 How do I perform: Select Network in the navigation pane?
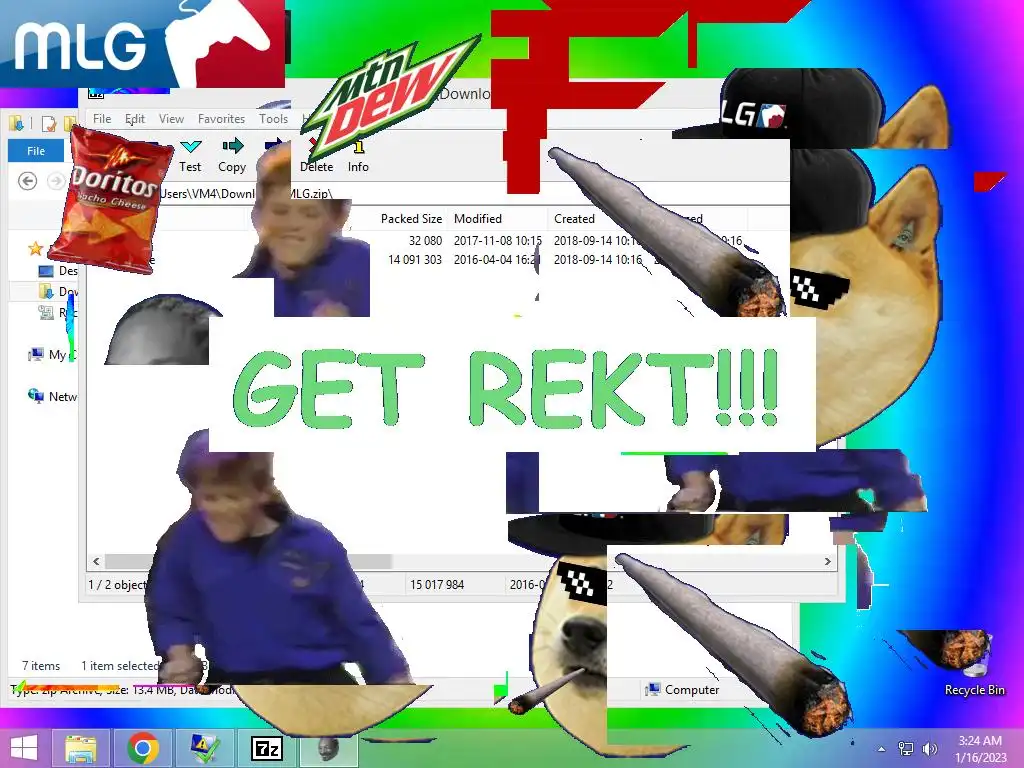(x=52, y=396)
